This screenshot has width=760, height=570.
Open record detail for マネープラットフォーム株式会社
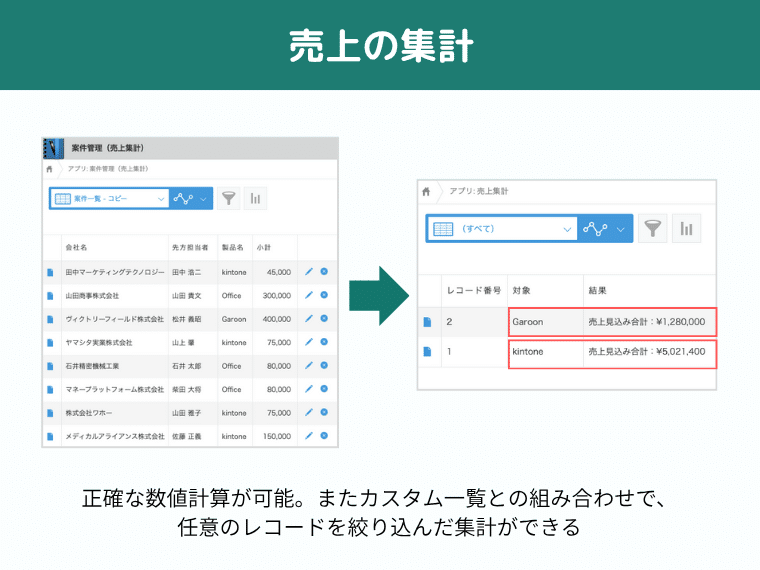pos(50,390)
